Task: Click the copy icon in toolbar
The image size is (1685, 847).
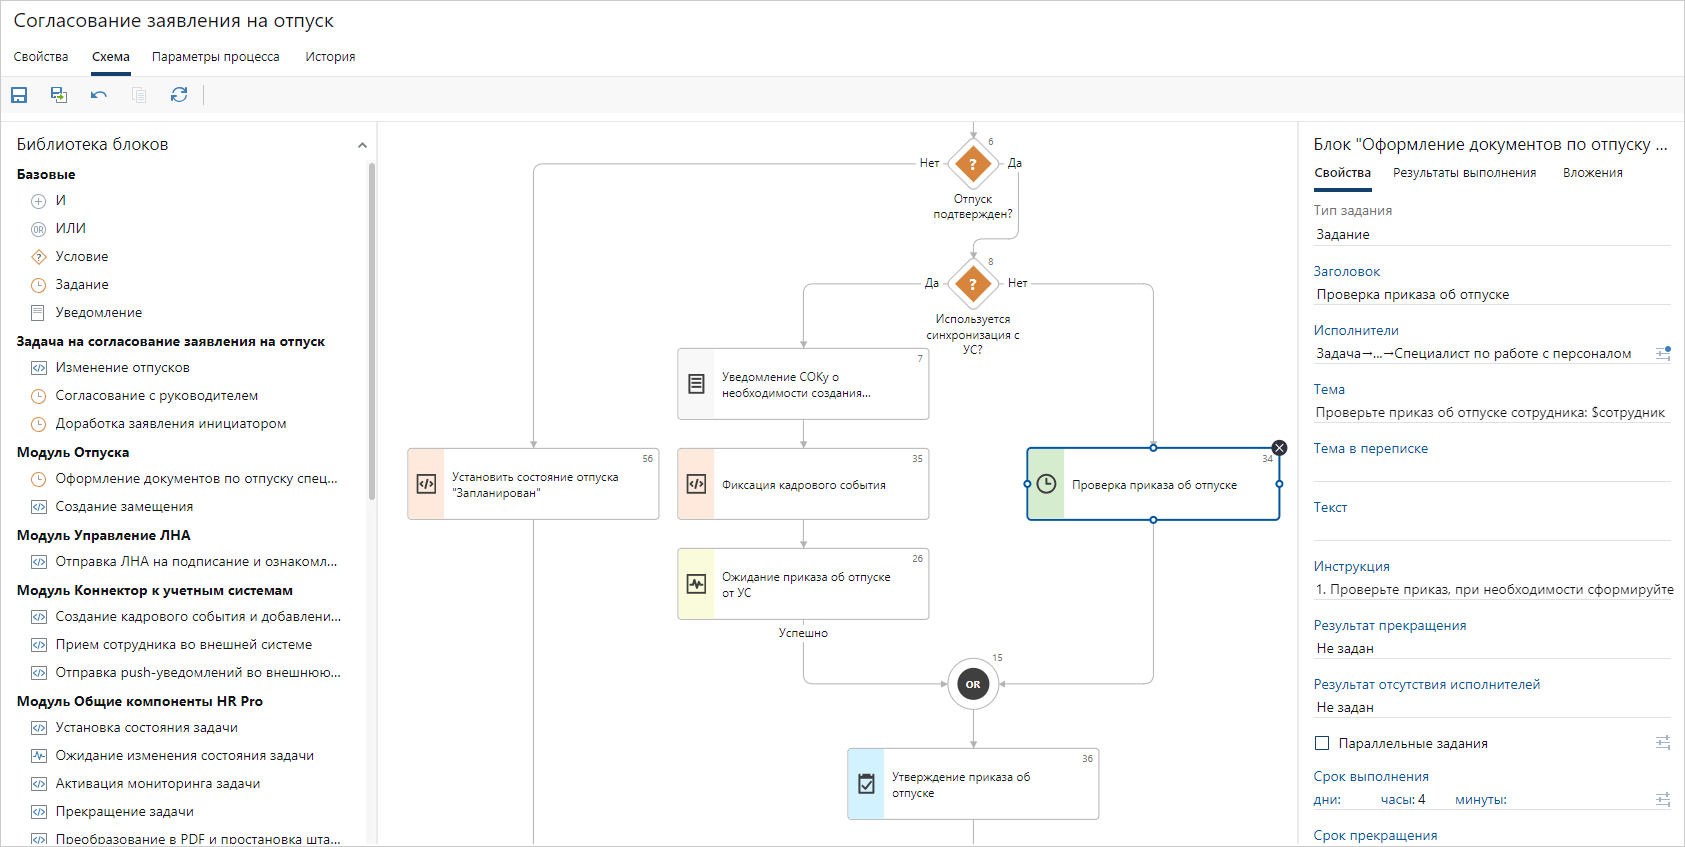Action: pos(139,95)
